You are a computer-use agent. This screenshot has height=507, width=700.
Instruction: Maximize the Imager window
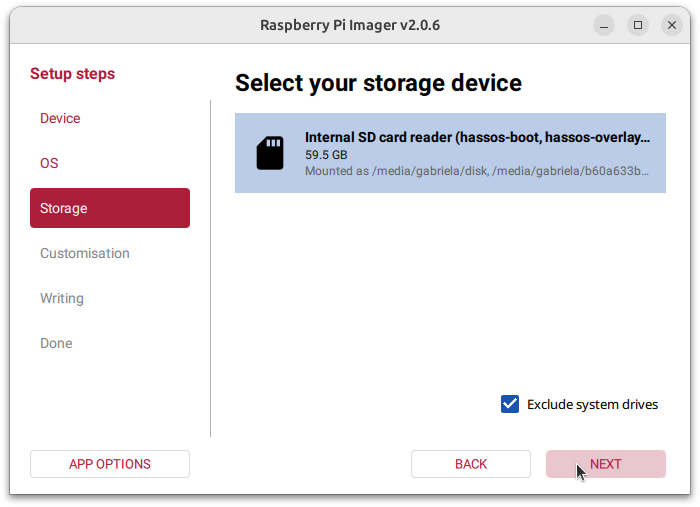[x=637, y=24]
